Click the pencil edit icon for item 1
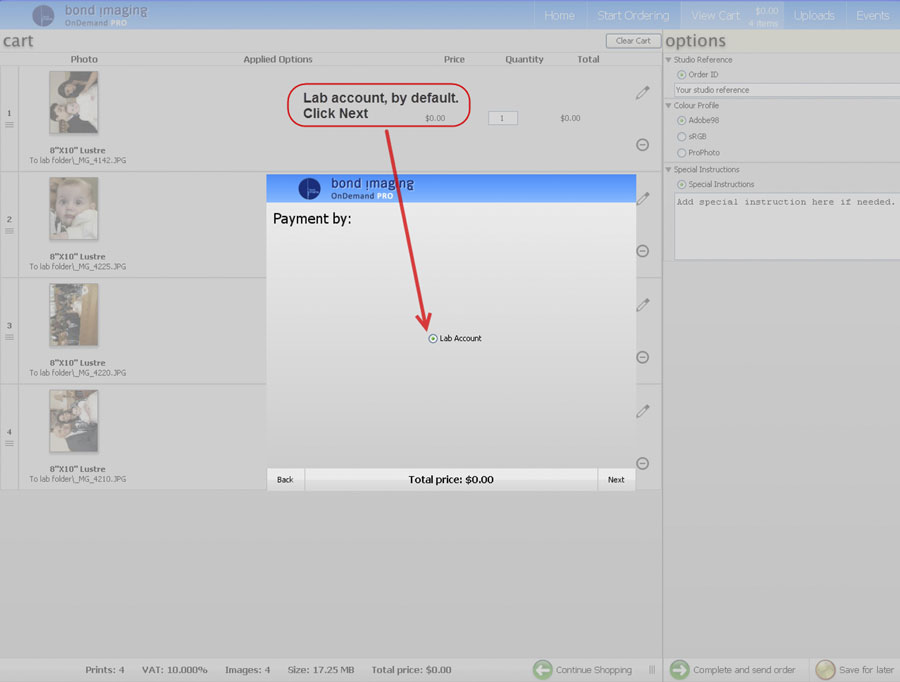This screenshot has width=900, height=682. pos(642,93)
